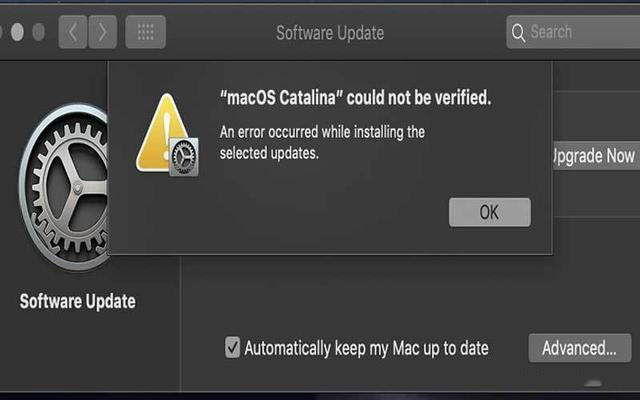Zoom the Software Update window
Viewport: 640px width, 400px height.
click(38, 32)
